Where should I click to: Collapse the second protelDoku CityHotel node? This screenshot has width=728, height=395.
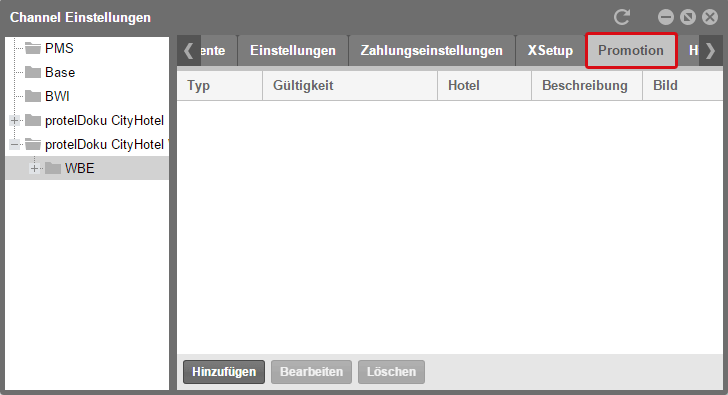pyautogui.click(x=14, y=144)
